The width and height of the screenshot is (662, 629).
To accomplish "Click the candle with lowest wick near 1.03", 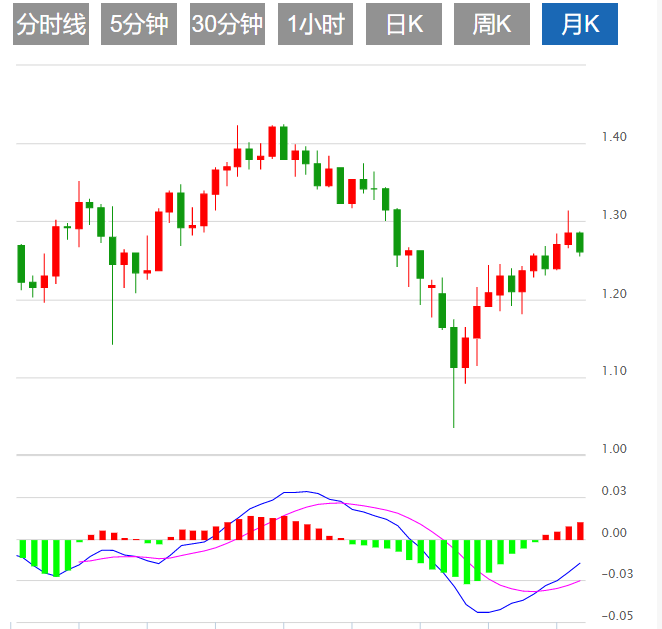I will [454, 347].
